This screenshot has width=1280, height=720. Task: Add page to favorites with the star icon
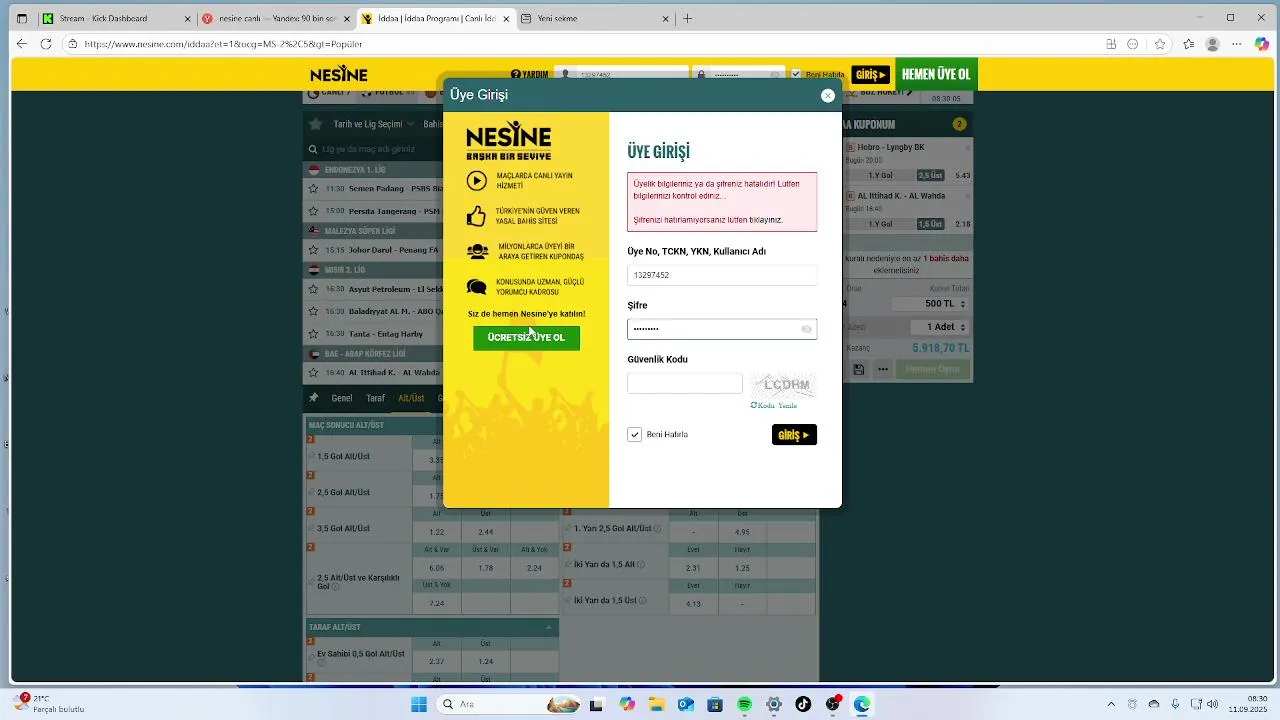click(1160, 44)
